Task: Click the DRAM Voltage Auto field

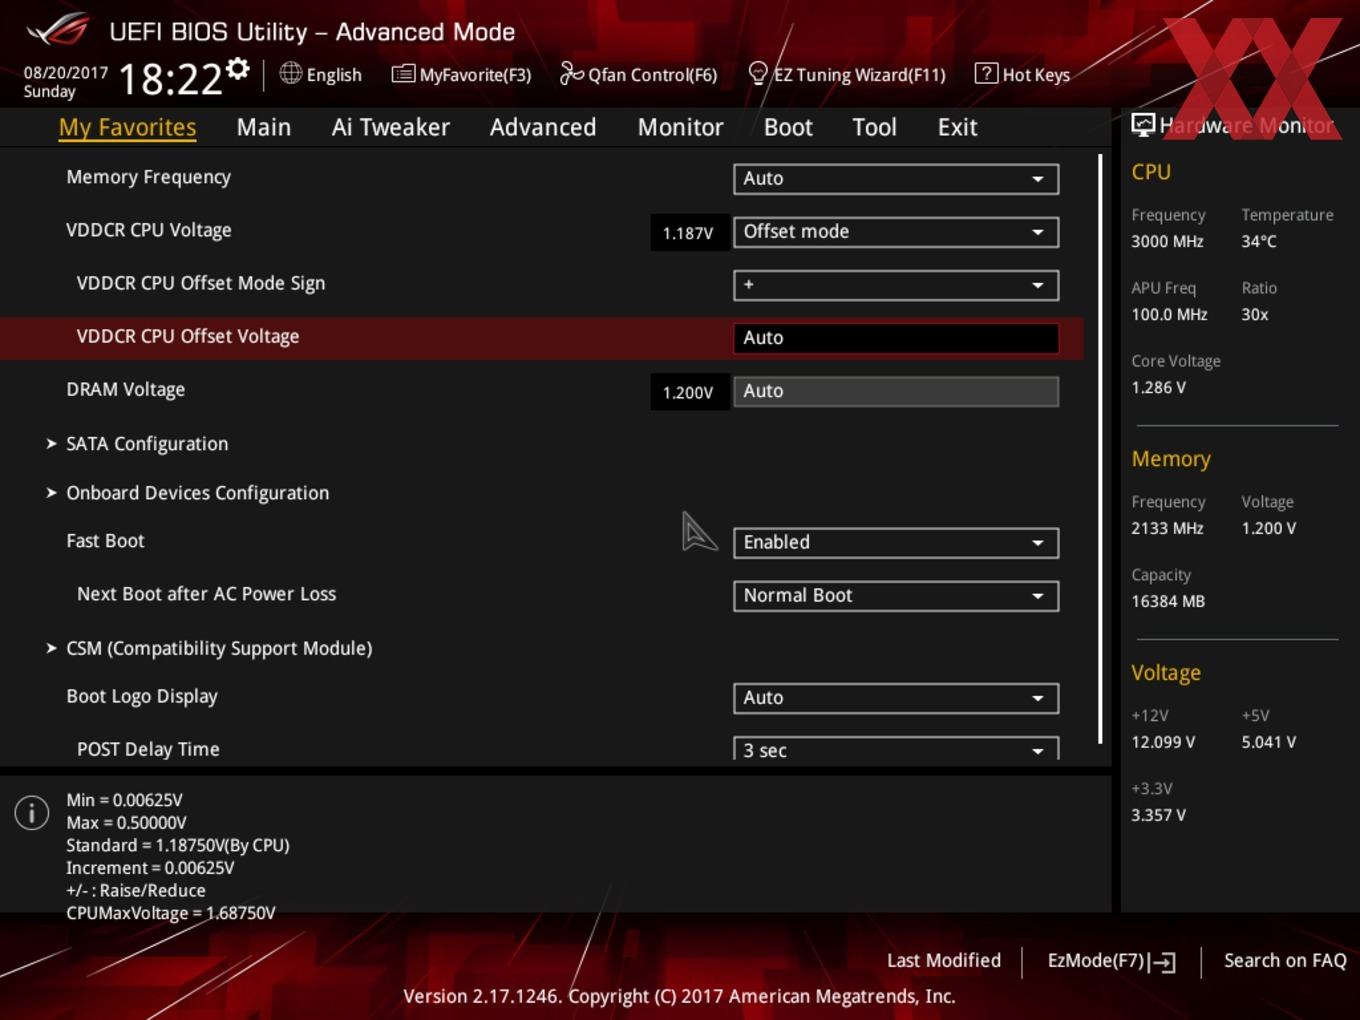Action: [896, 391]
